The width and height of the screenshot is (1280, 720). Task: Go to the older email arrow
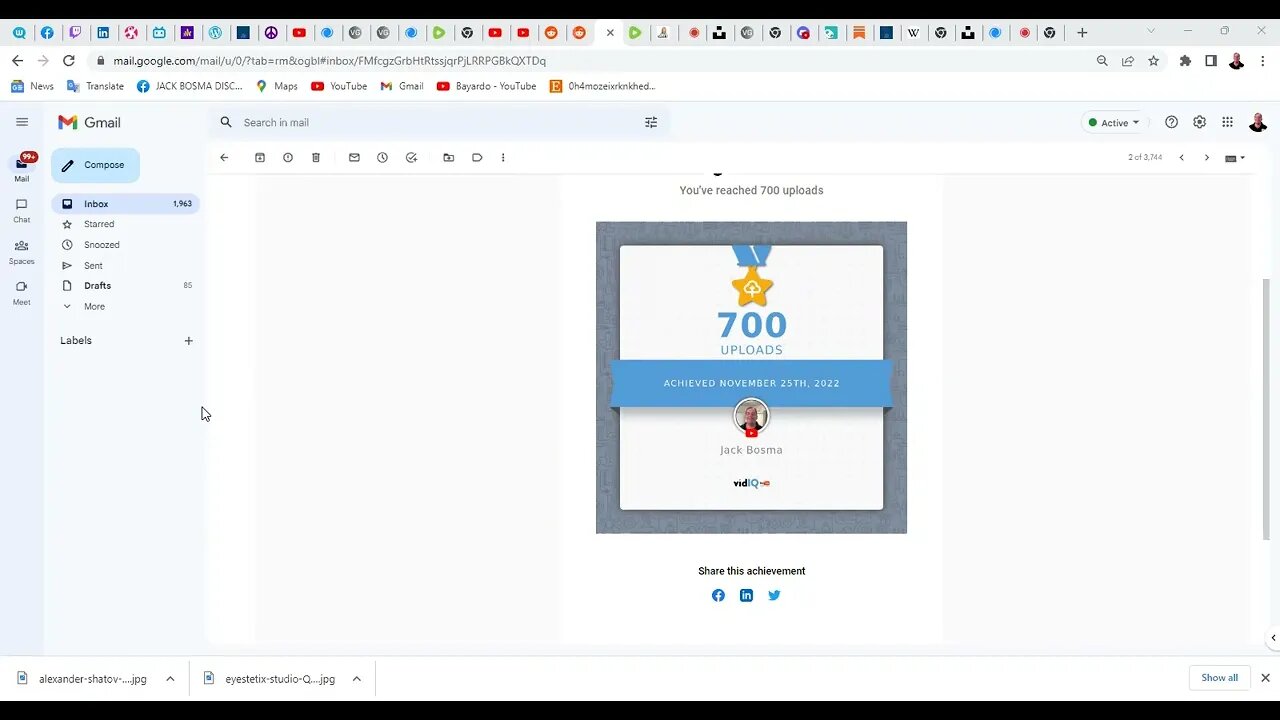[1206, 158]
